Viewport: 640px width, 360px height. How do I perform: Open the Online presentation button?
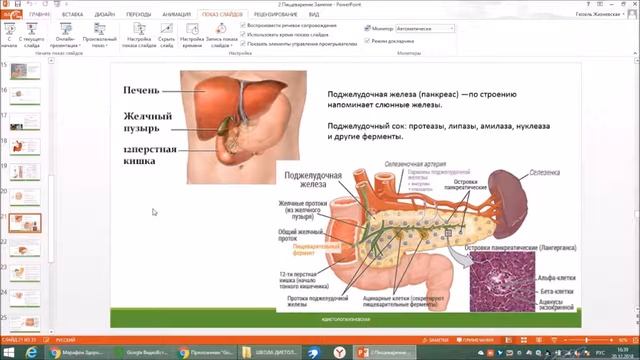(65, 35)
